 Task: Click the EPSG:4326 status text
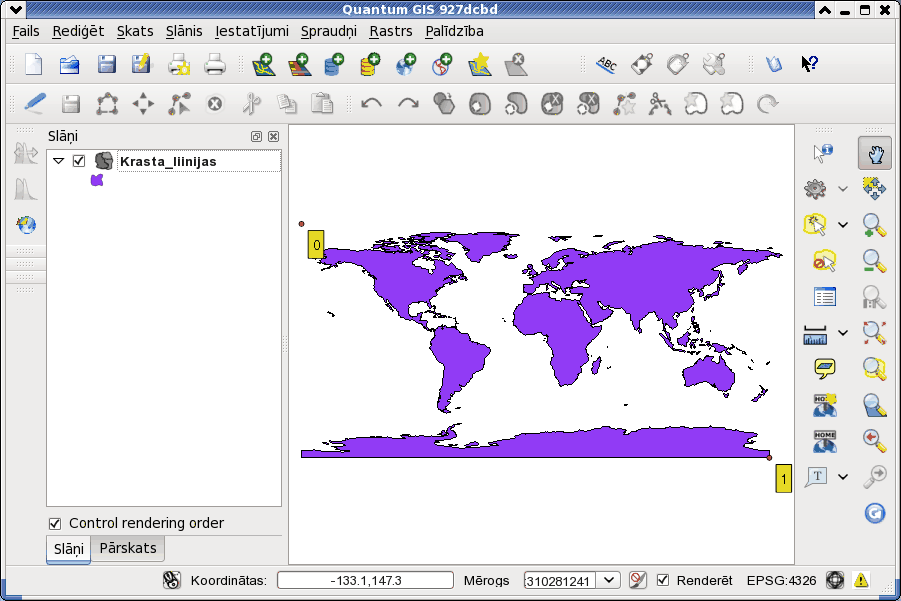[x=781, y=580]
